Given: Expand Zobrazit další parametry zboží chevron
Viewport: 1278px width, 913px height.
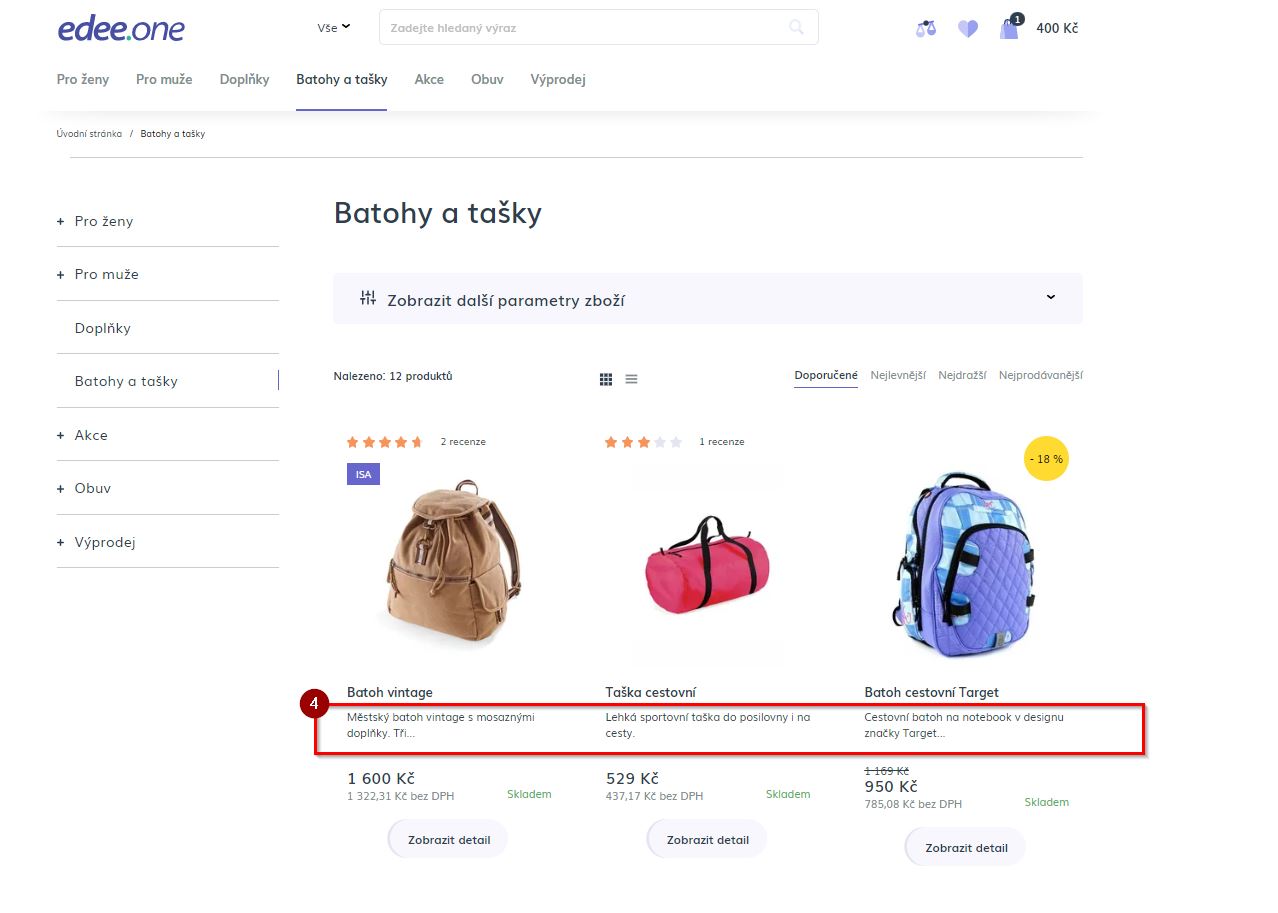Looking at the screenshot, I should [1050, 297].
